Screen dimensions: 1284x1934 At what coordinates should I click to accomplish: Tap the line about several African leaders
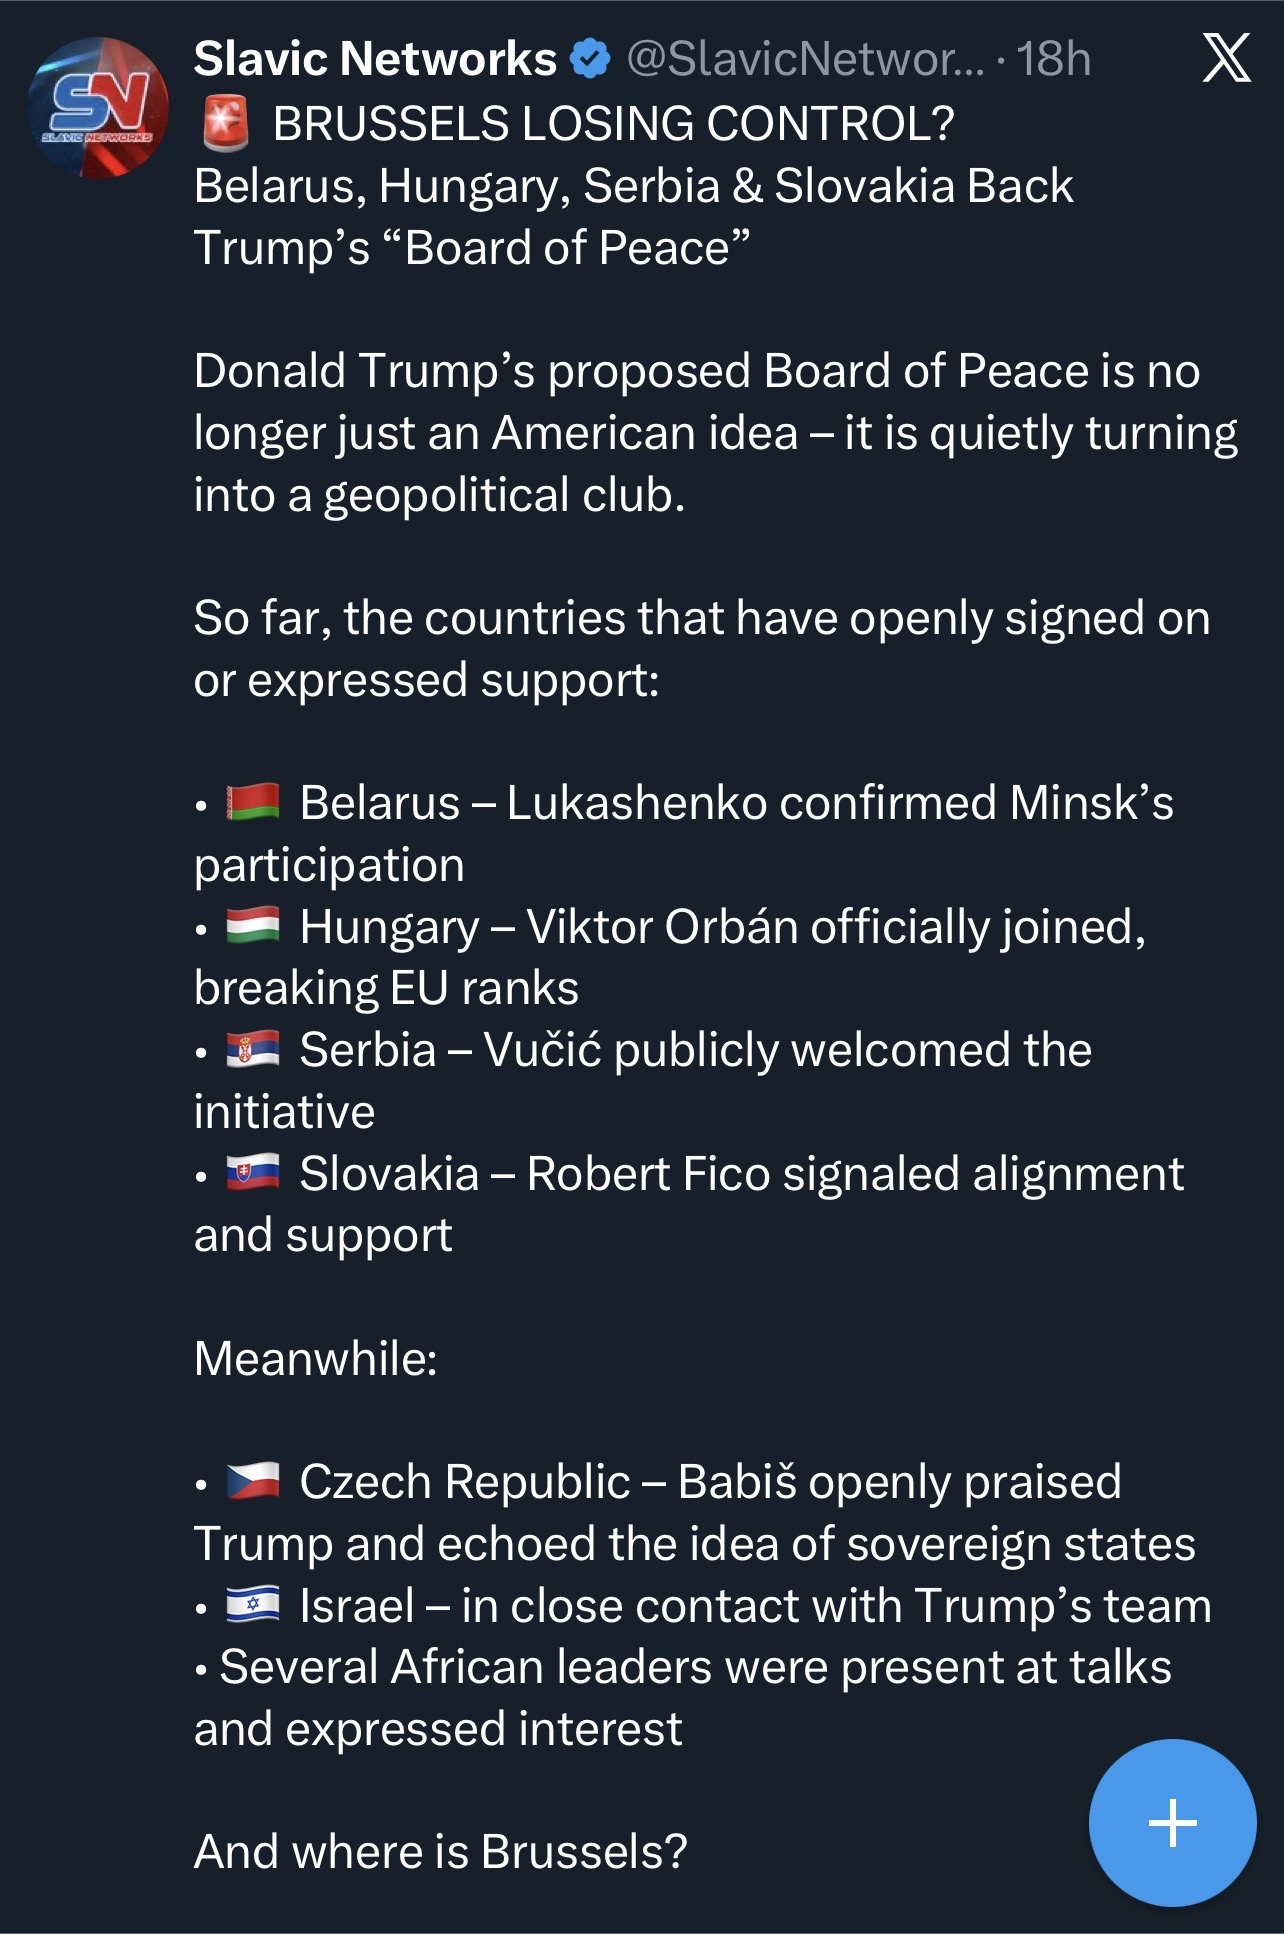pos(695,1667)
